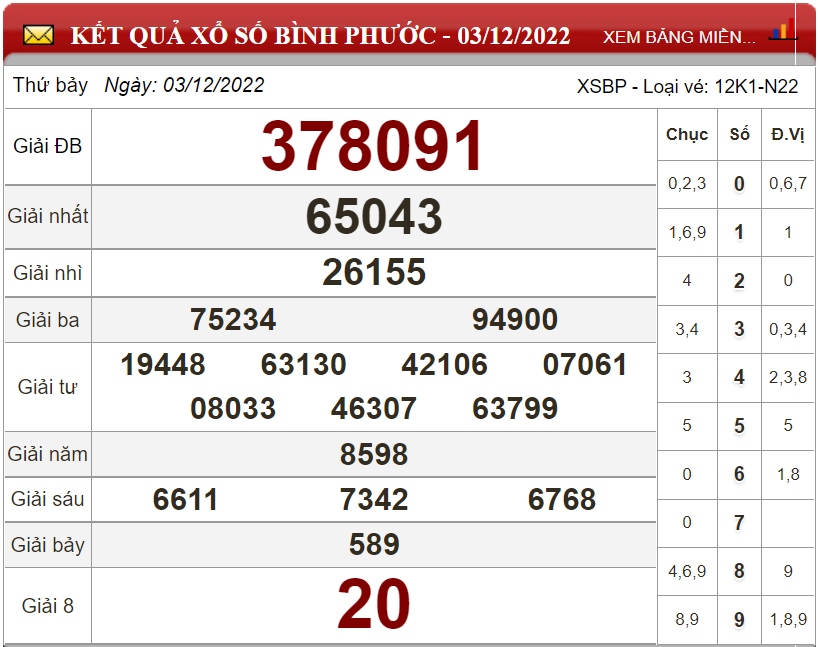Click digit 5 in the Số column

click(x=739, y=426)
